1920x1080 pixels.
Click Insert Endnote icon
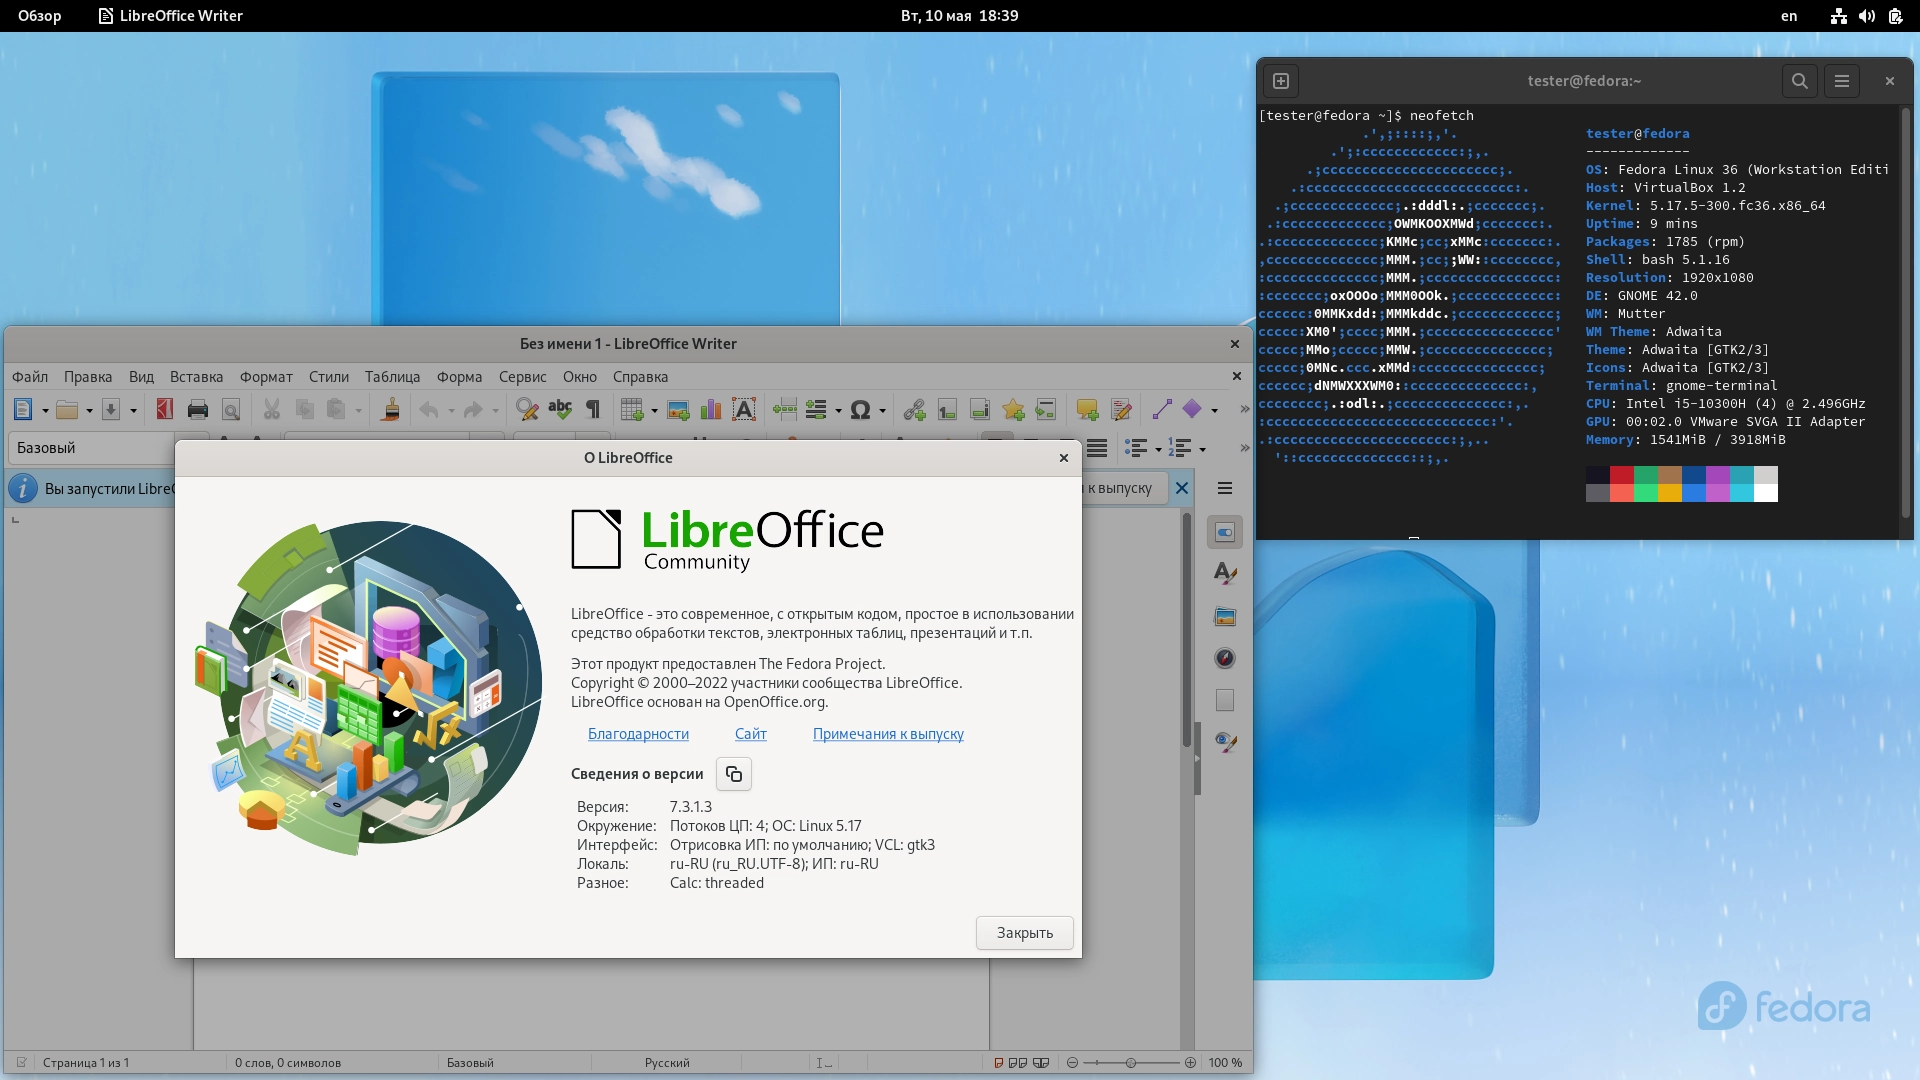click(x=980, y=410)
